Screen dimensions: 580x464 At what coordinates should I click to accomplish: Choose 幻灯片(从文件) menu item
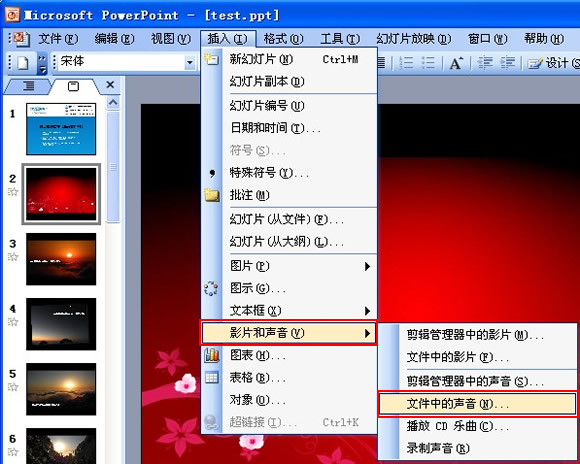point(289,219)
